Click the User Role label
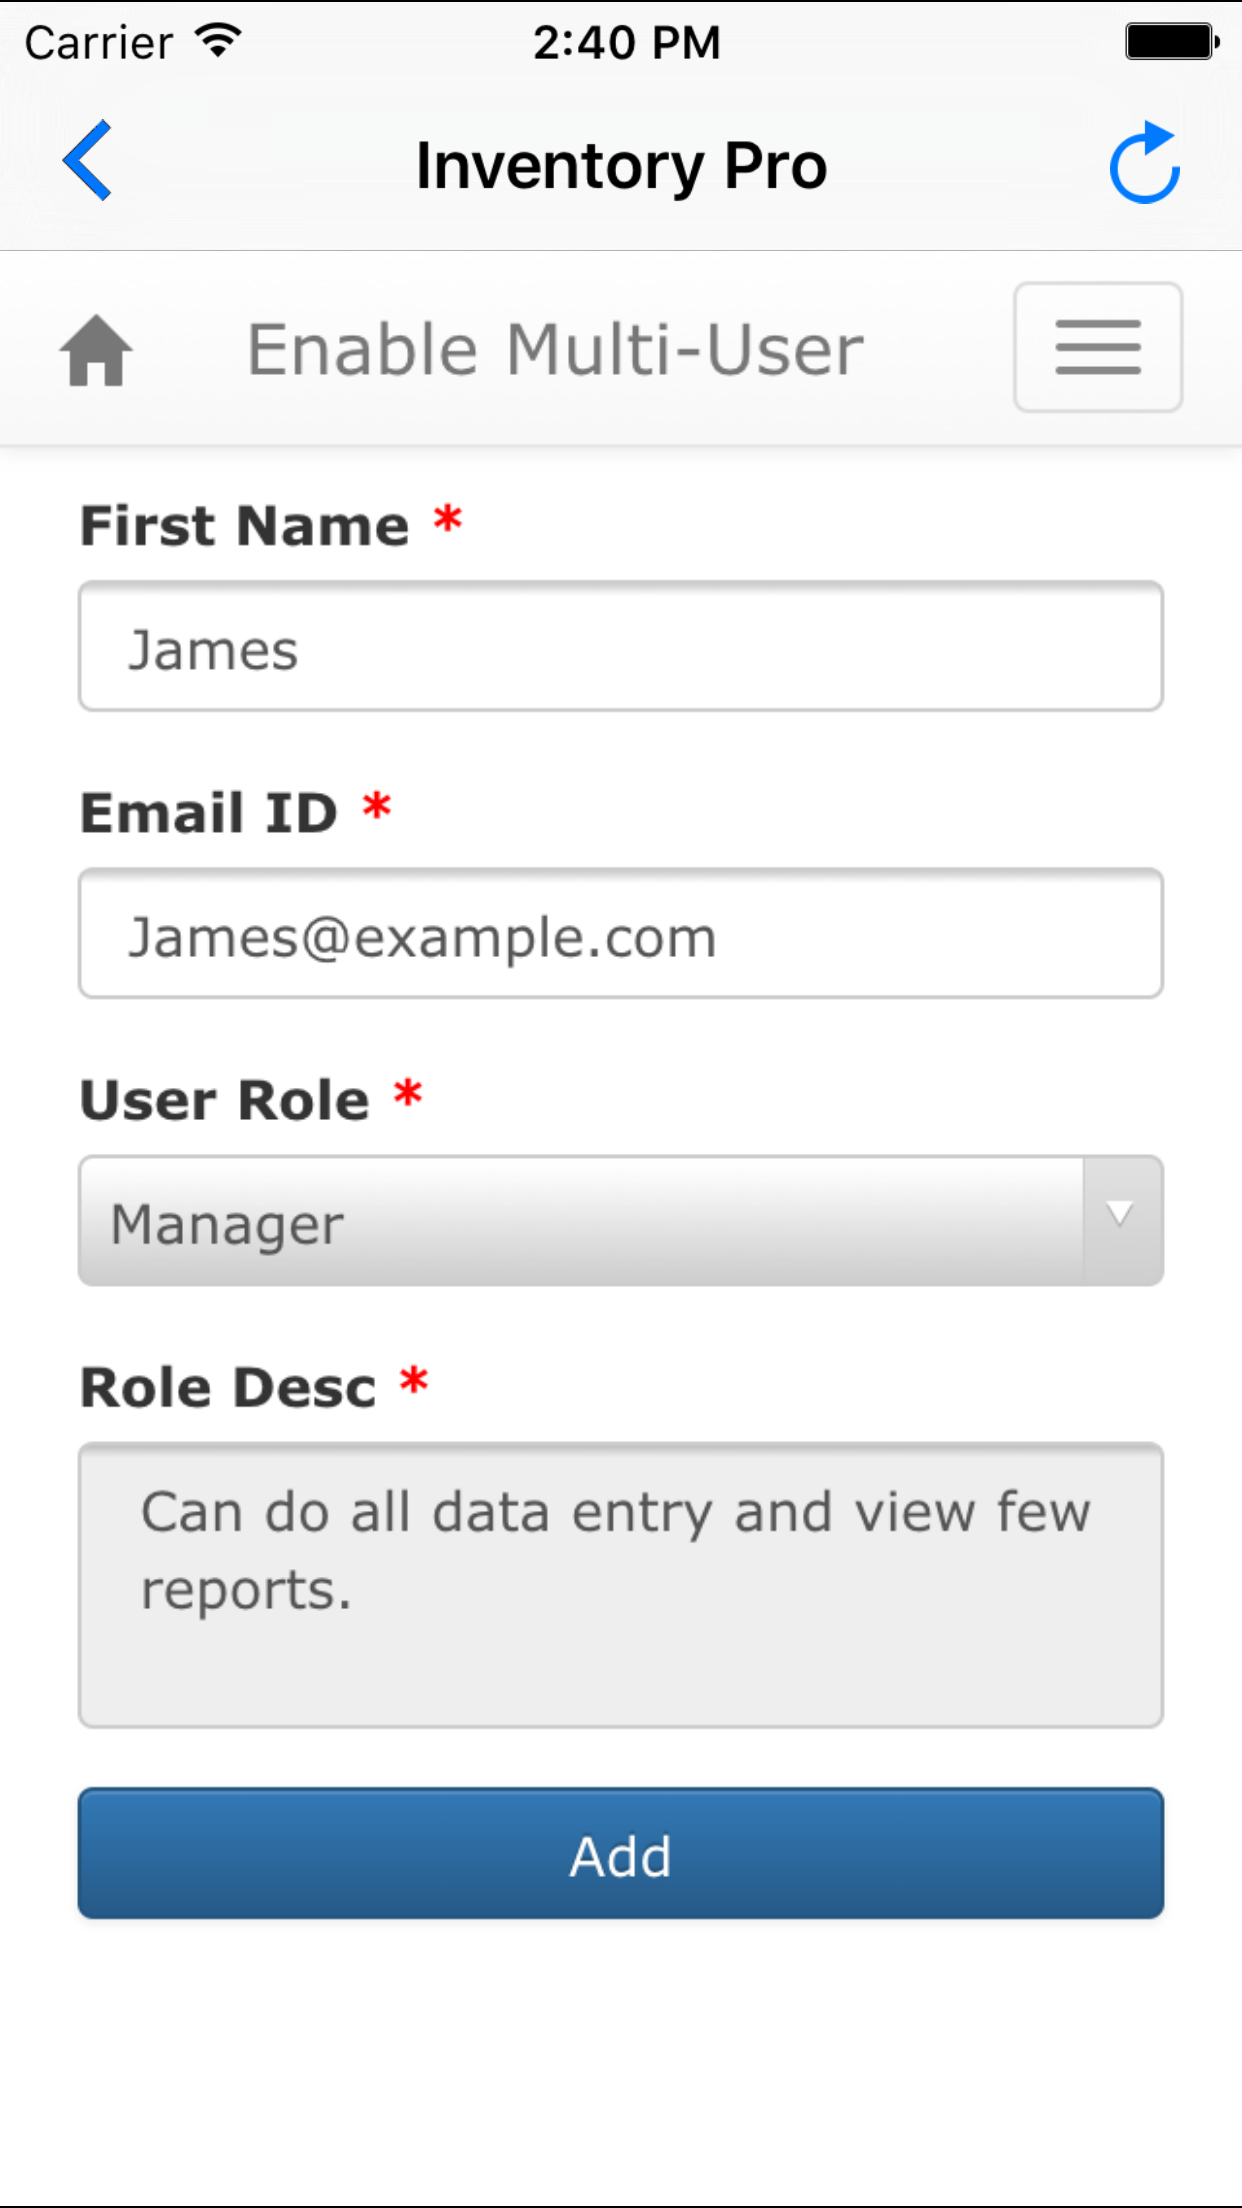The image size is (1242, 2208). (225, 1100)
